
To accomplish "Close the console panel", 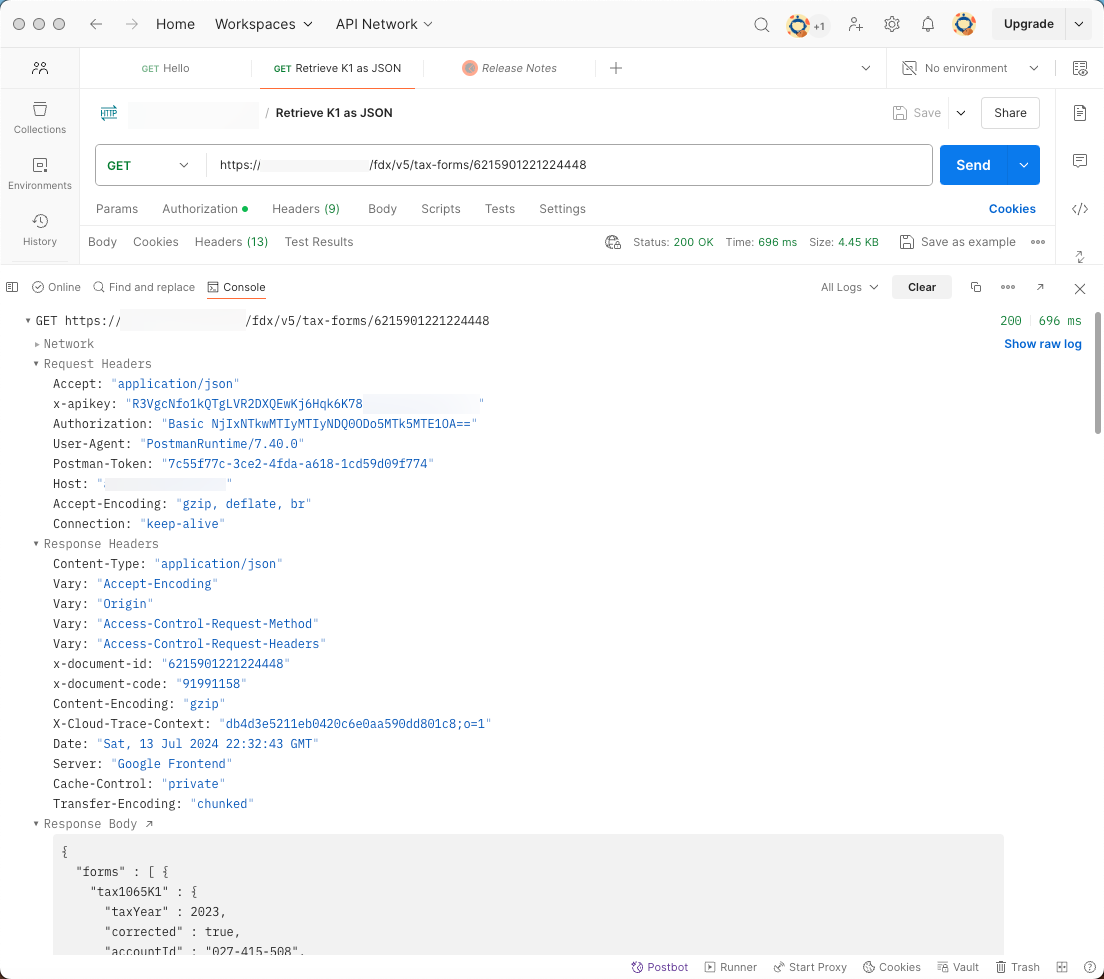I will 1079,288.
